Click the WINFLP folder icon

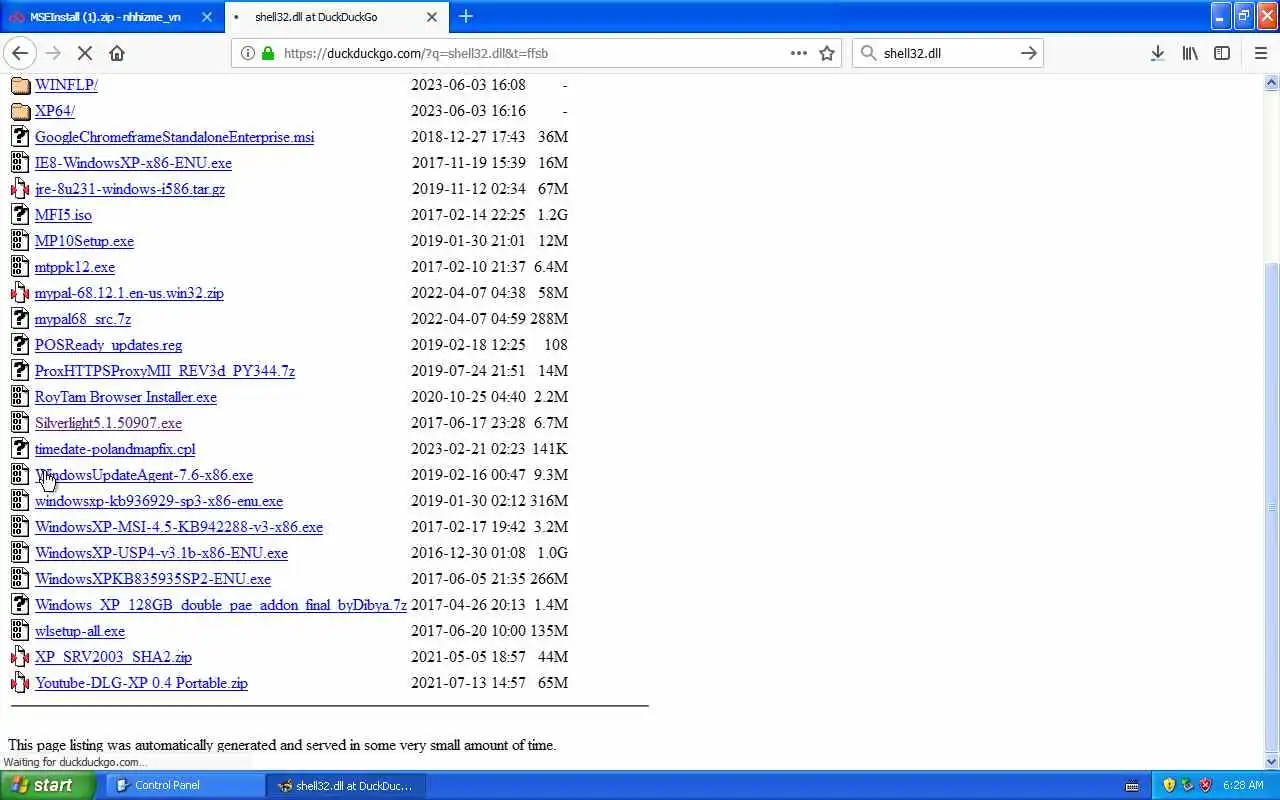[20, 85]
